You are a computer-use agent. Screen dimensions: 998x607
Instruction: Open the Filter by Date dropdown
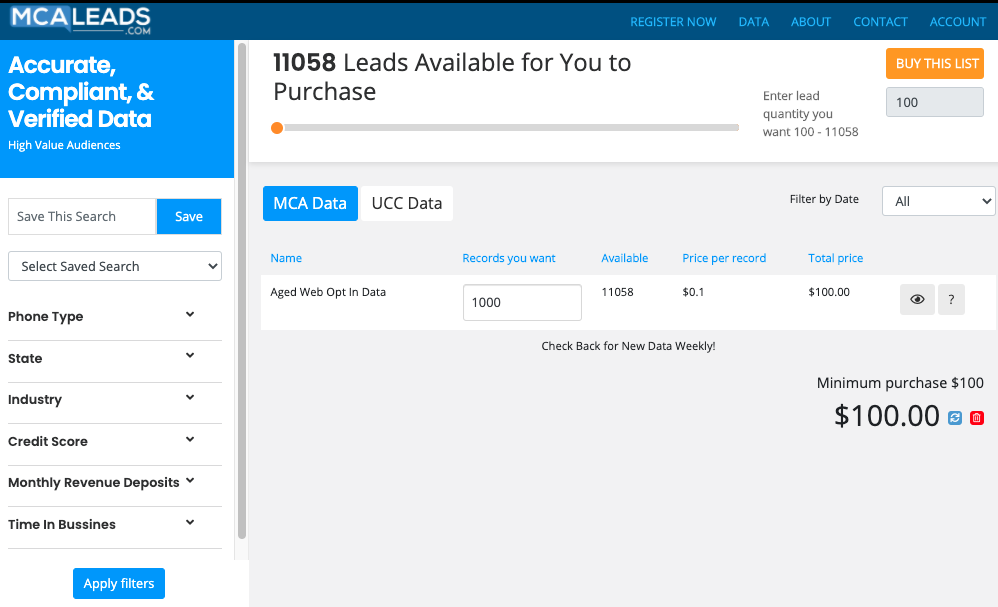pyautogui.click(x=938, y=201)
